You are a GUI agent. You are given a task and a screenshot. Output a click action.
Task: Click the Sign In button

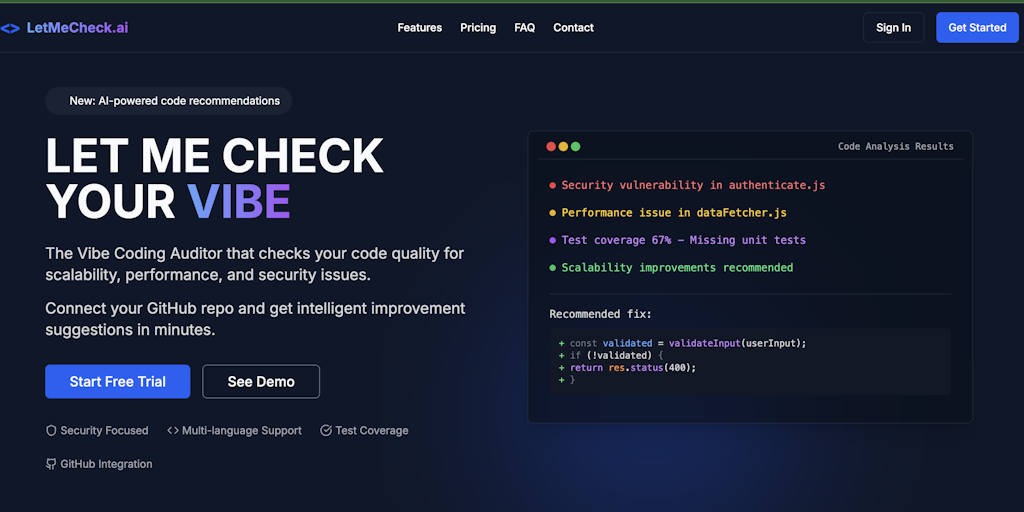[893, 27]
